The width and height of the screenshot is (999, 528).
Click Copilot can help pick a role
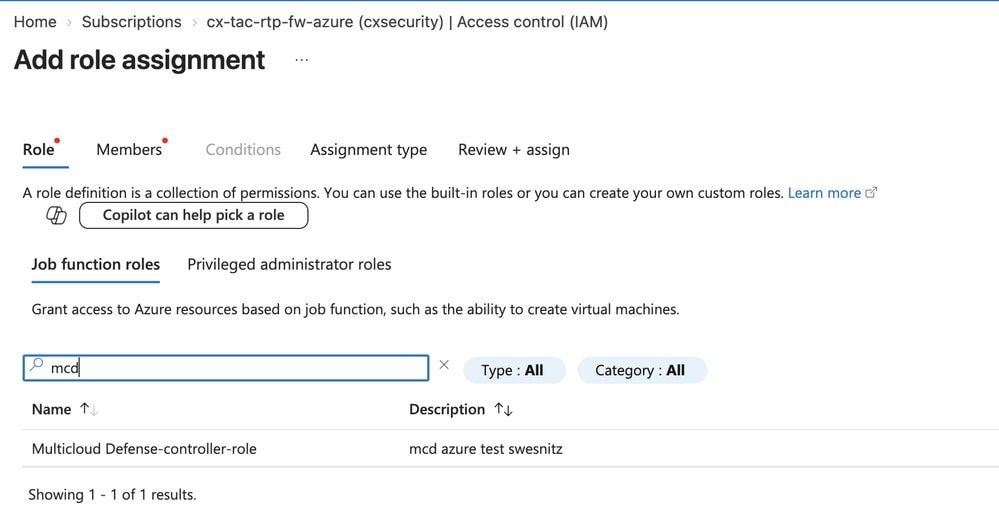pos(194,215)
